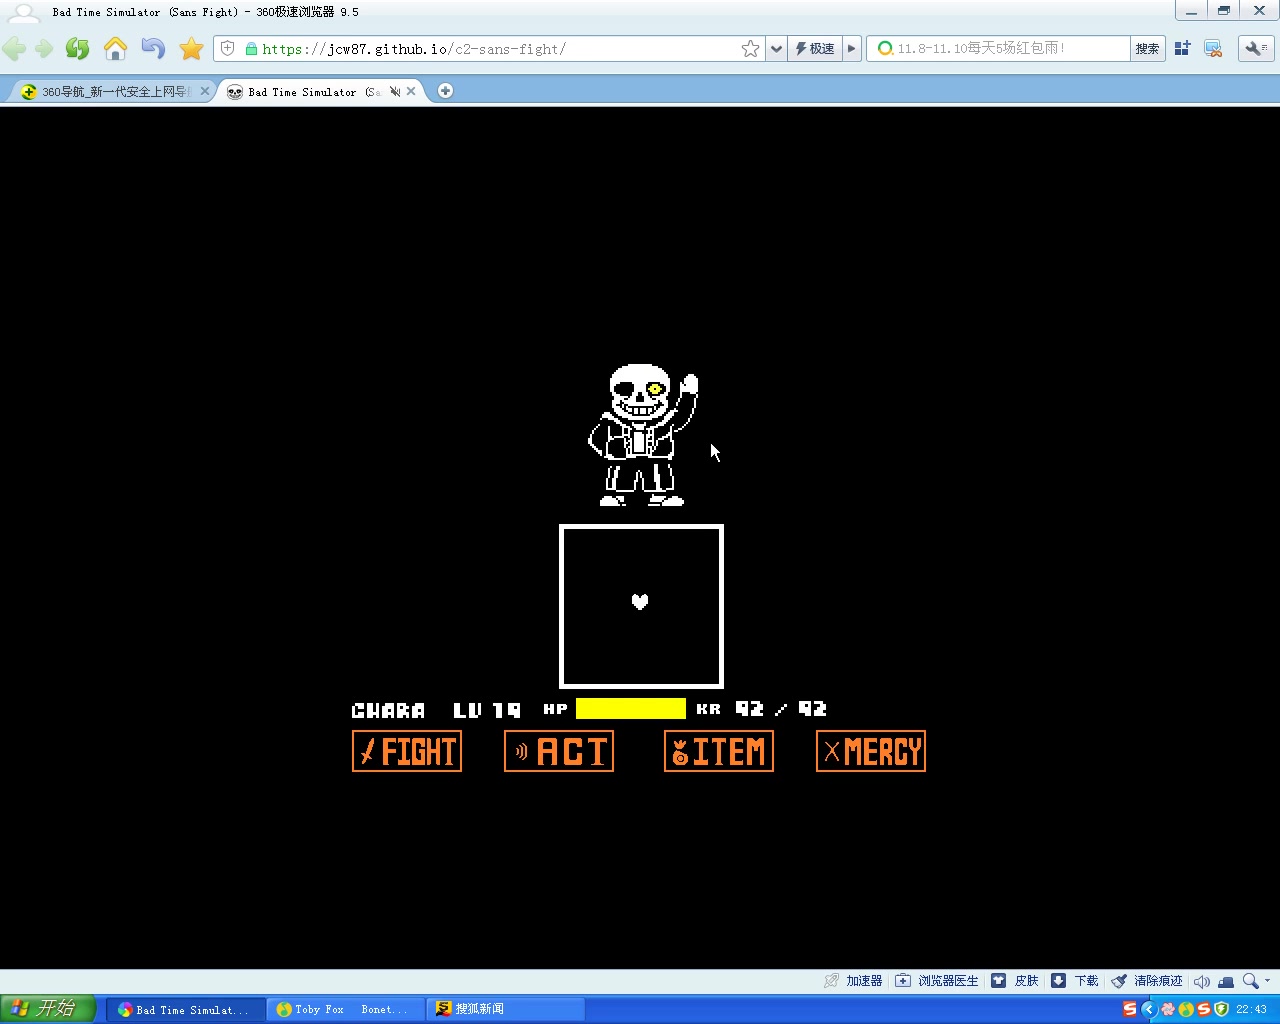The width and height of the screenshot is (1280, 1024).
Task: Expand hidden tray icons arrow
Action: [1149, 1009]
